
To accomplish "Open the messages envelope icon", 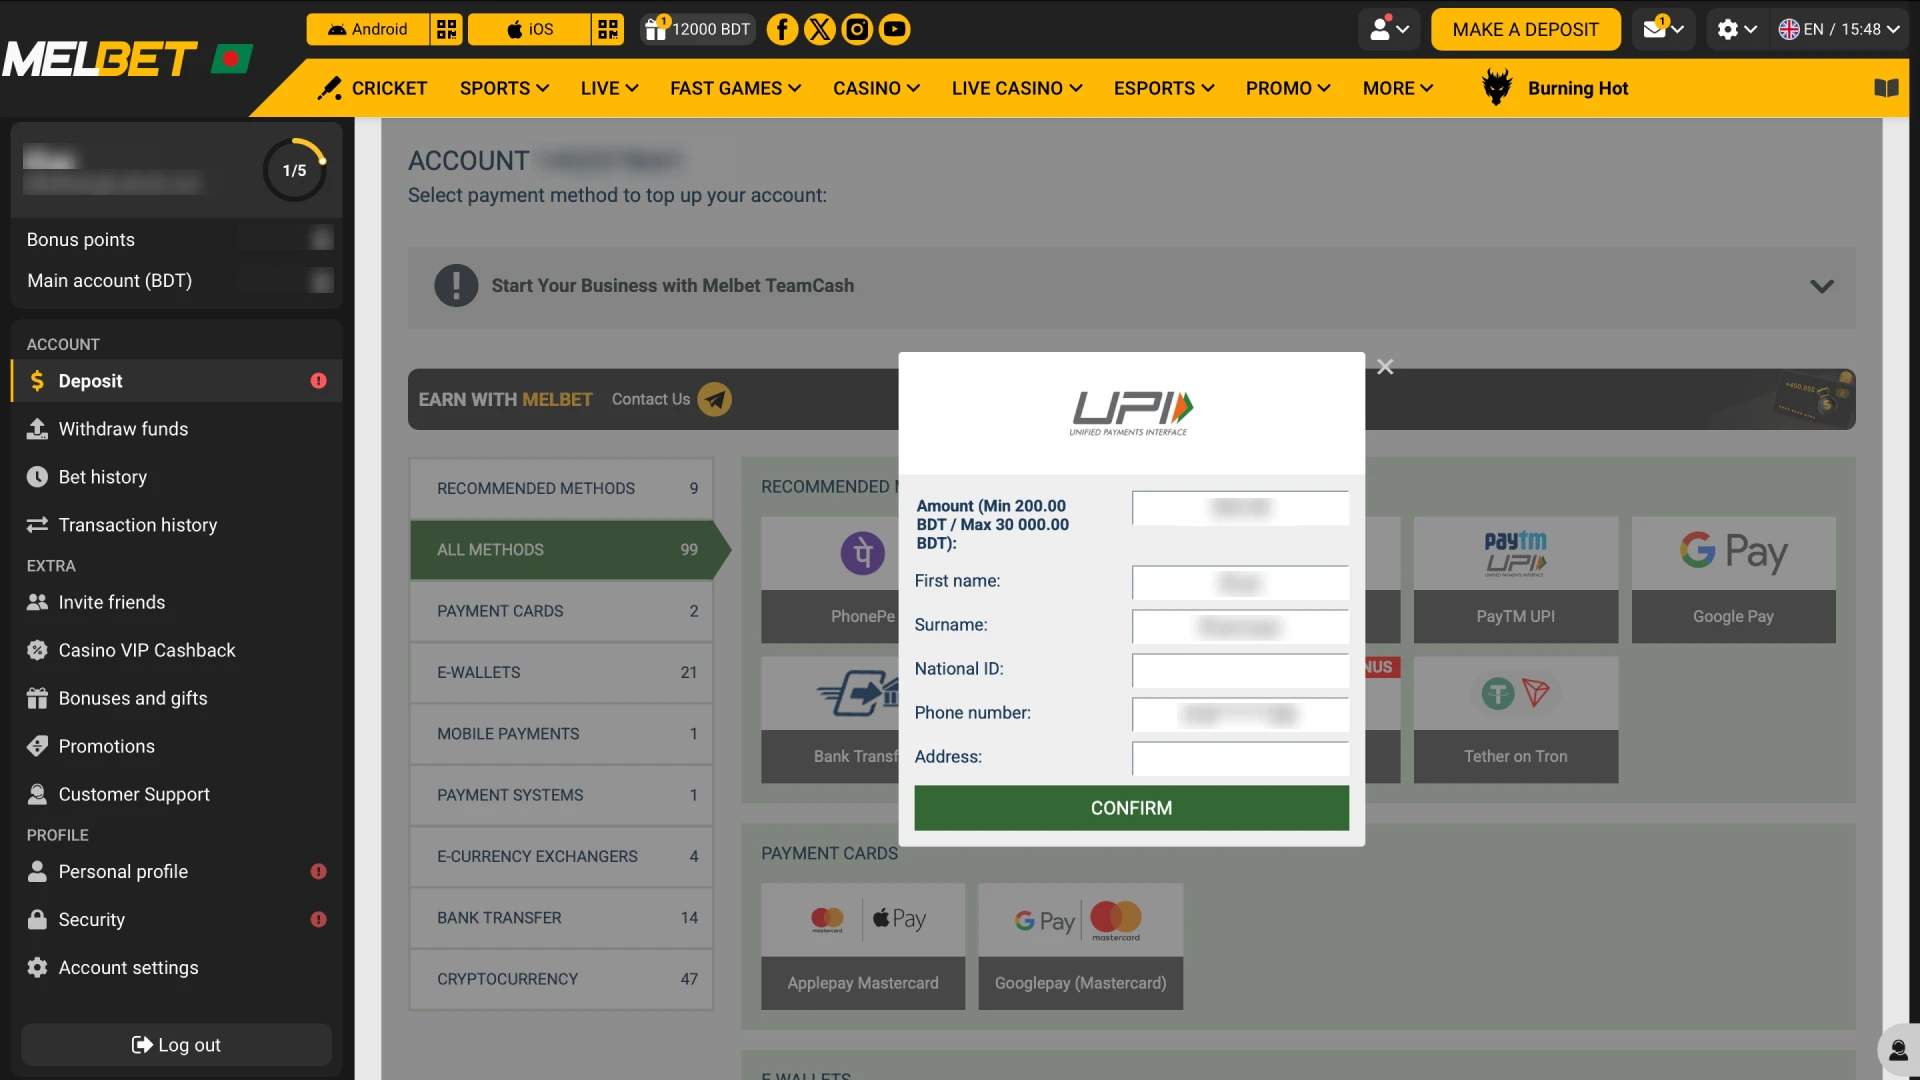I will [1655, 29].
